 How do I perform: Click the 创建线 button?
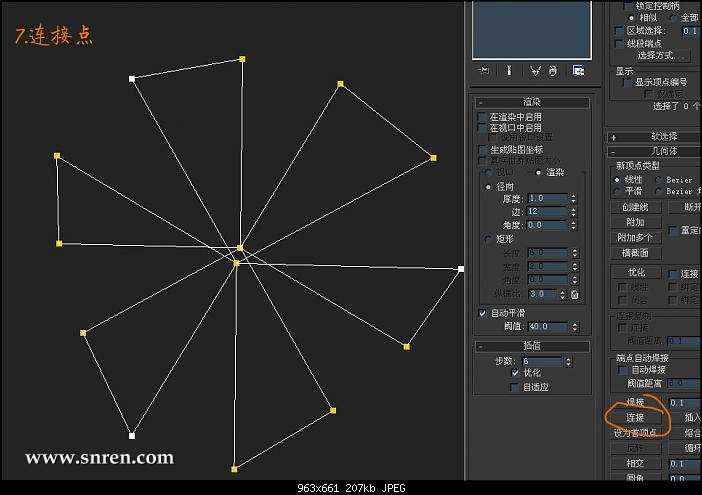tap(636, 207)
